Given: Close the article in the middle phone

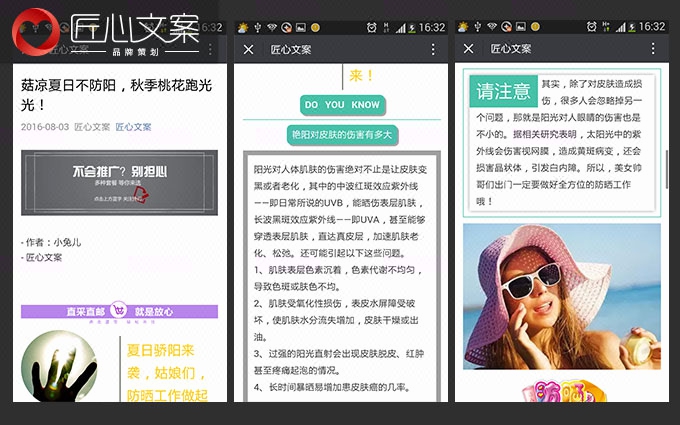Looking at the screenshot, I should [x=249, y=49].
